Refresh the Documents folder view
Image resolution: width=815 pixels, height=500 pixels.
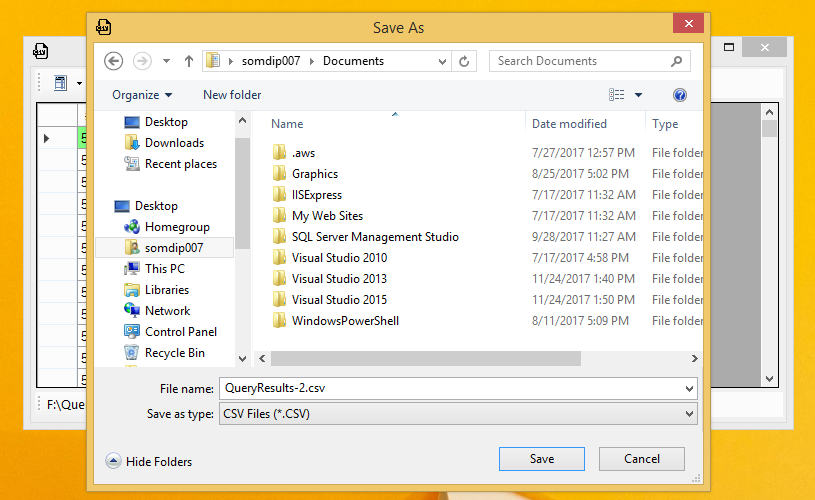pos(464,61)
